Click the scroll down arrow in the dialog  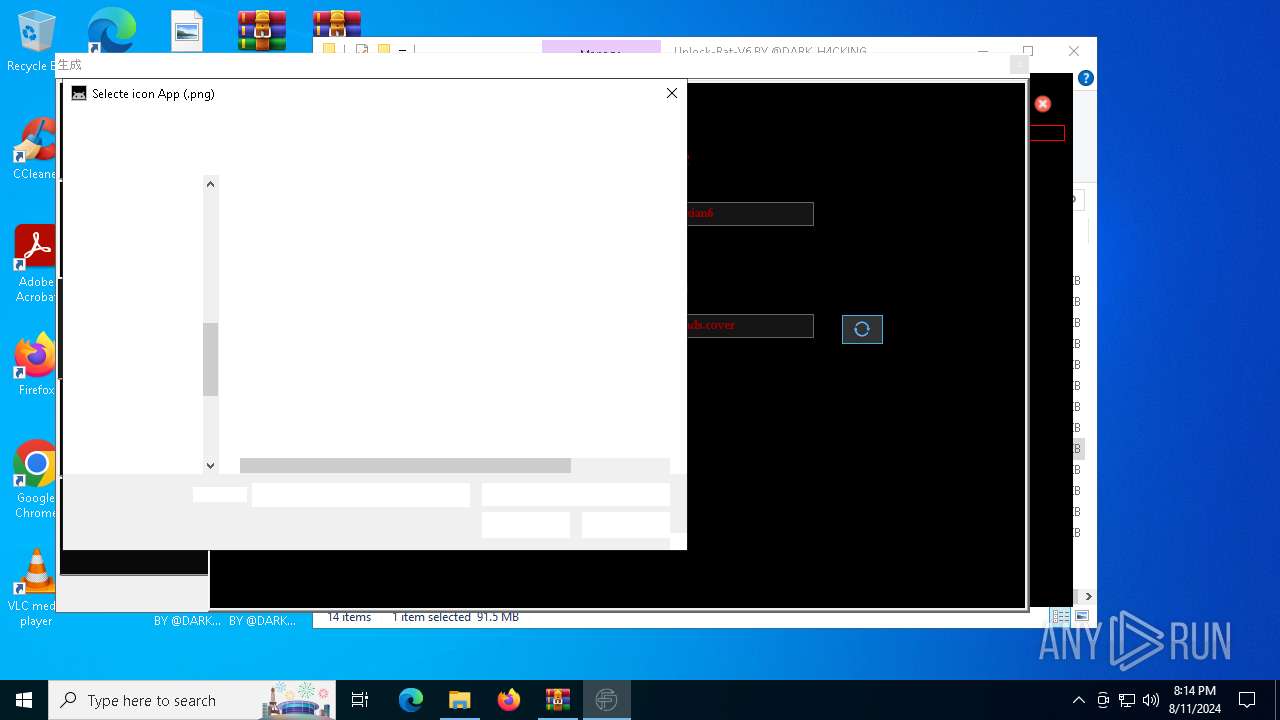tap(210, 465)
